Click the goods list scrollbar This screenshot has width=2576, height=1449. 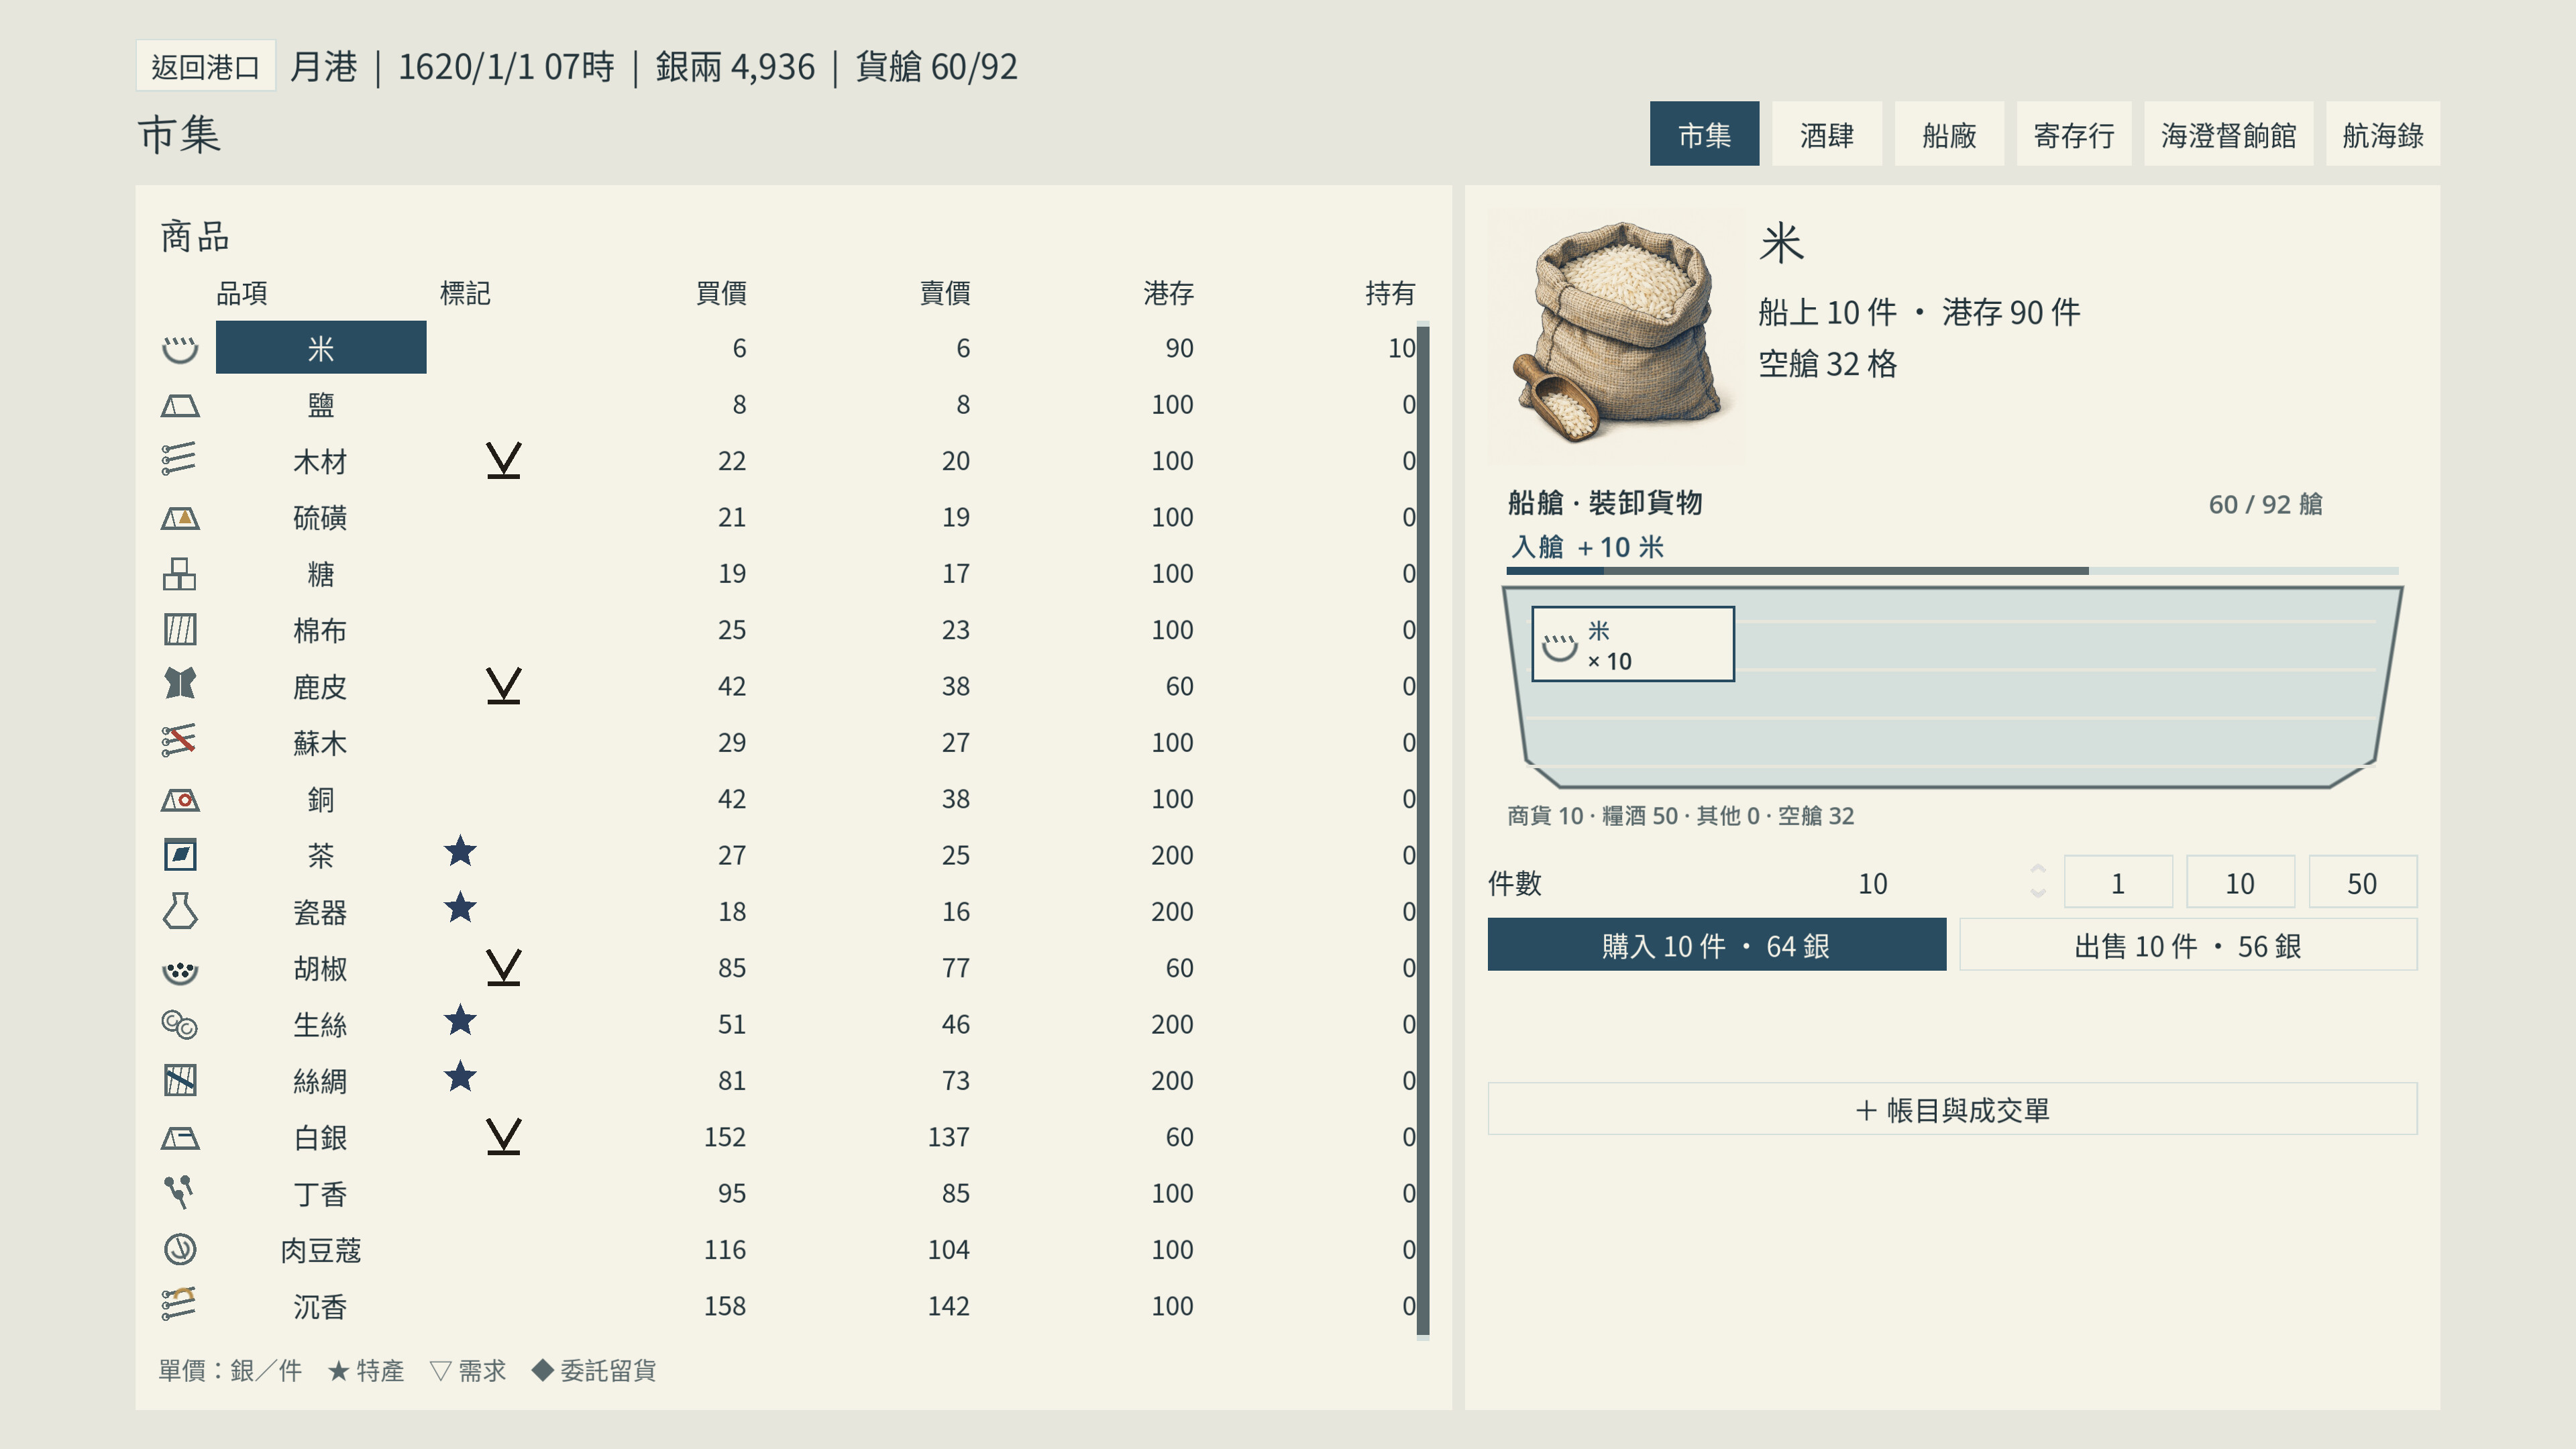(x=1423, y=832)
